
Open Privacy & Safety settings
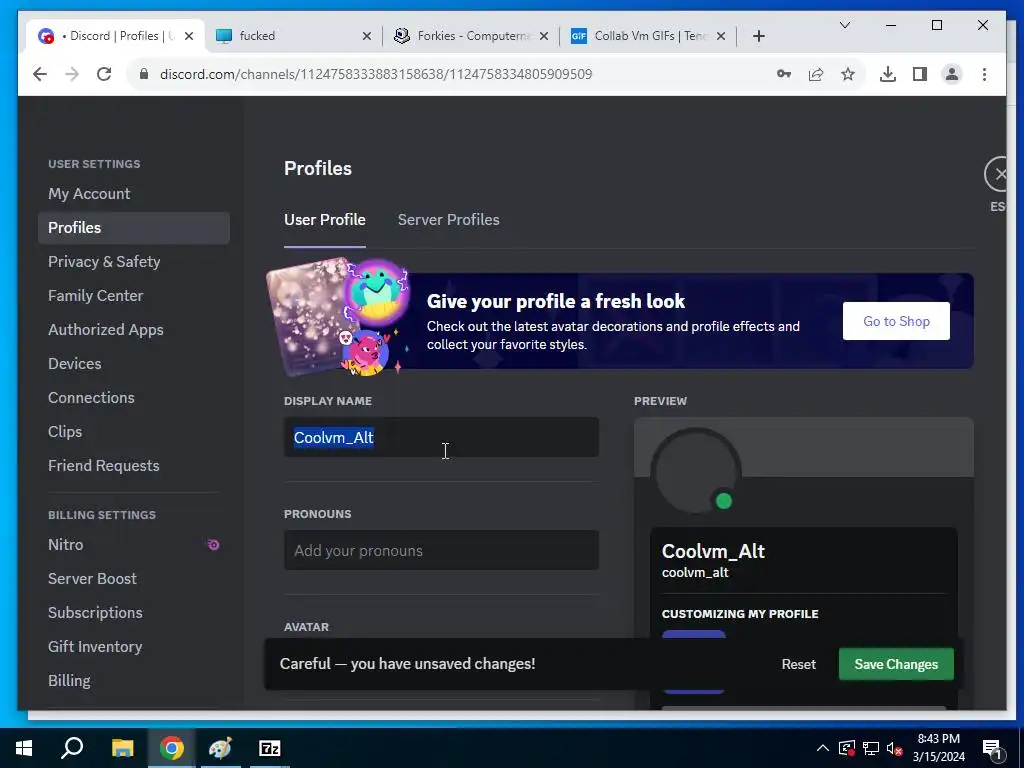pyautogui.click(x=134, y=262)
